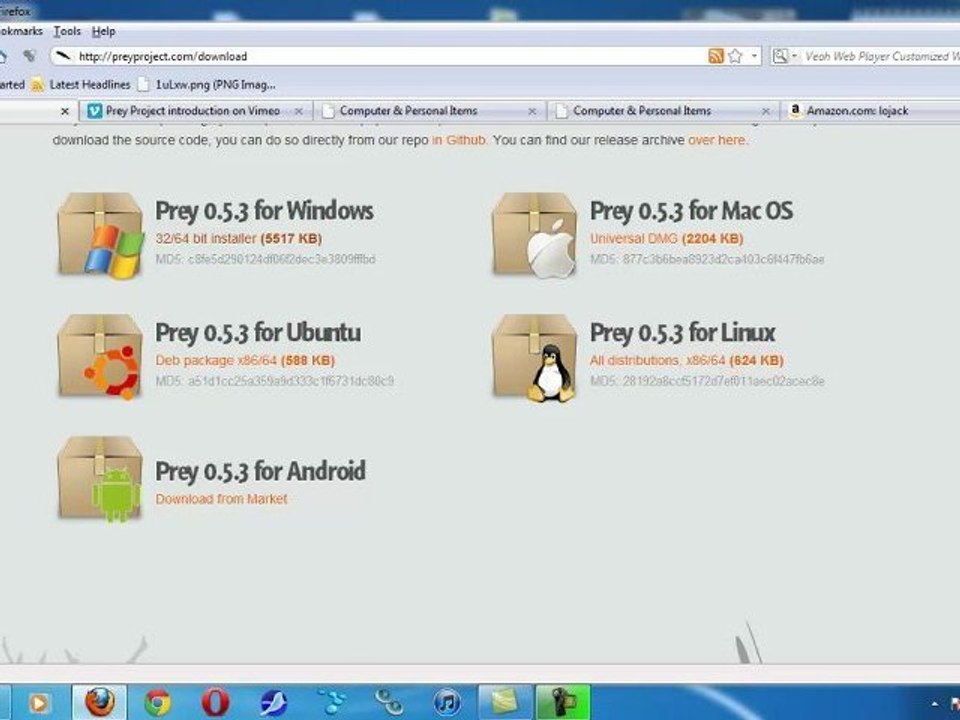Image resolution: width=960 pixels, height=720 pixels.
Task: Click the Prey 0.5.3 for Mac OS heading
Action: click(x=691, y=211)
